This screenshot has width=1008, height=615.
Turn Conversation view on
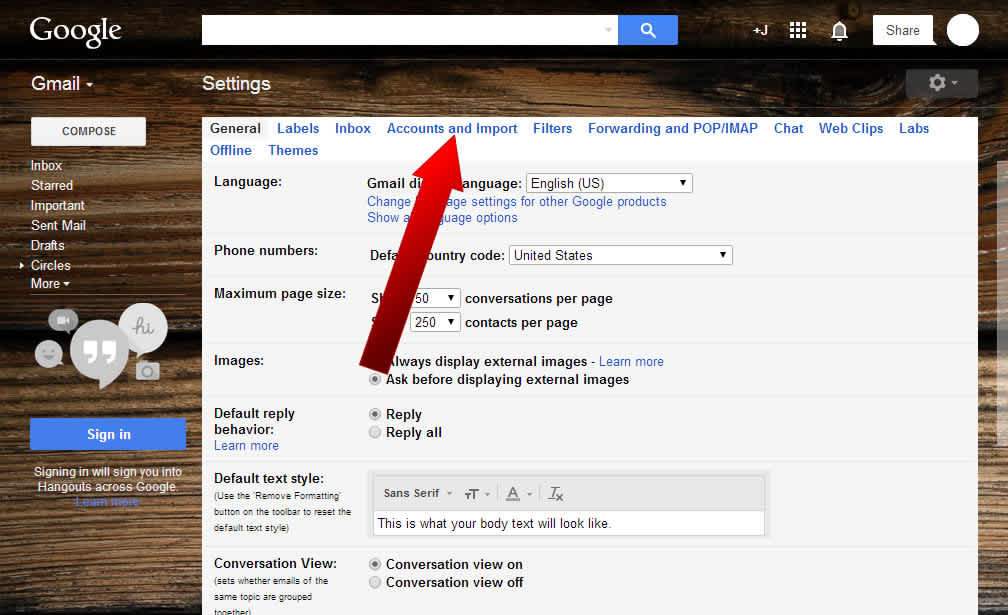(x=375, y=564)
